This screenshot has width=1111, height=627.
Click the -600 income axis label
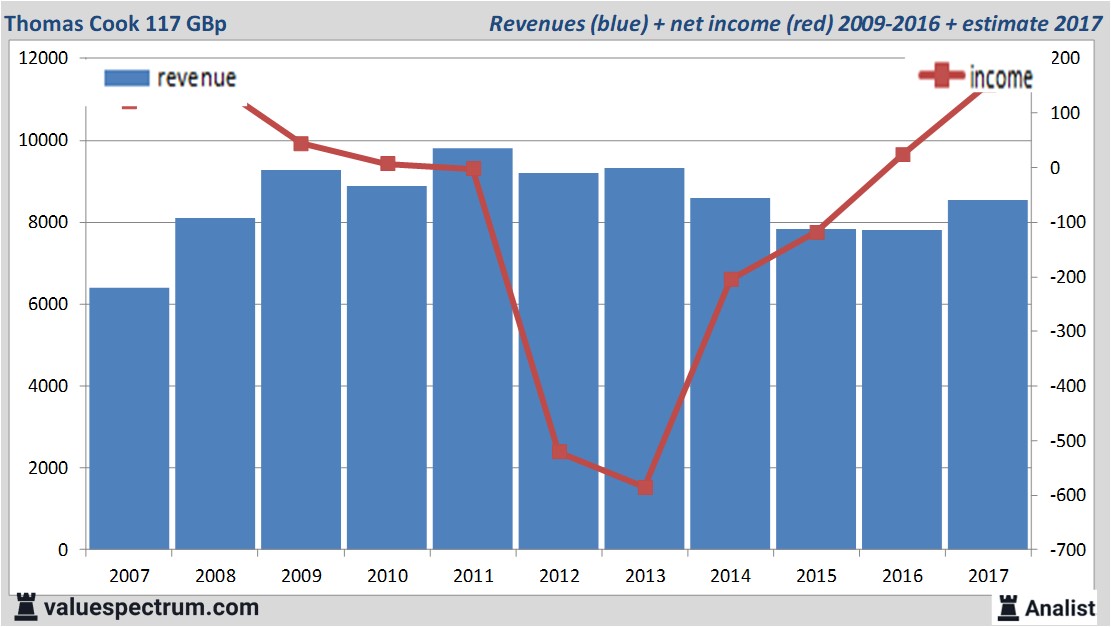pyautogui.click(x=1067, y=495)
